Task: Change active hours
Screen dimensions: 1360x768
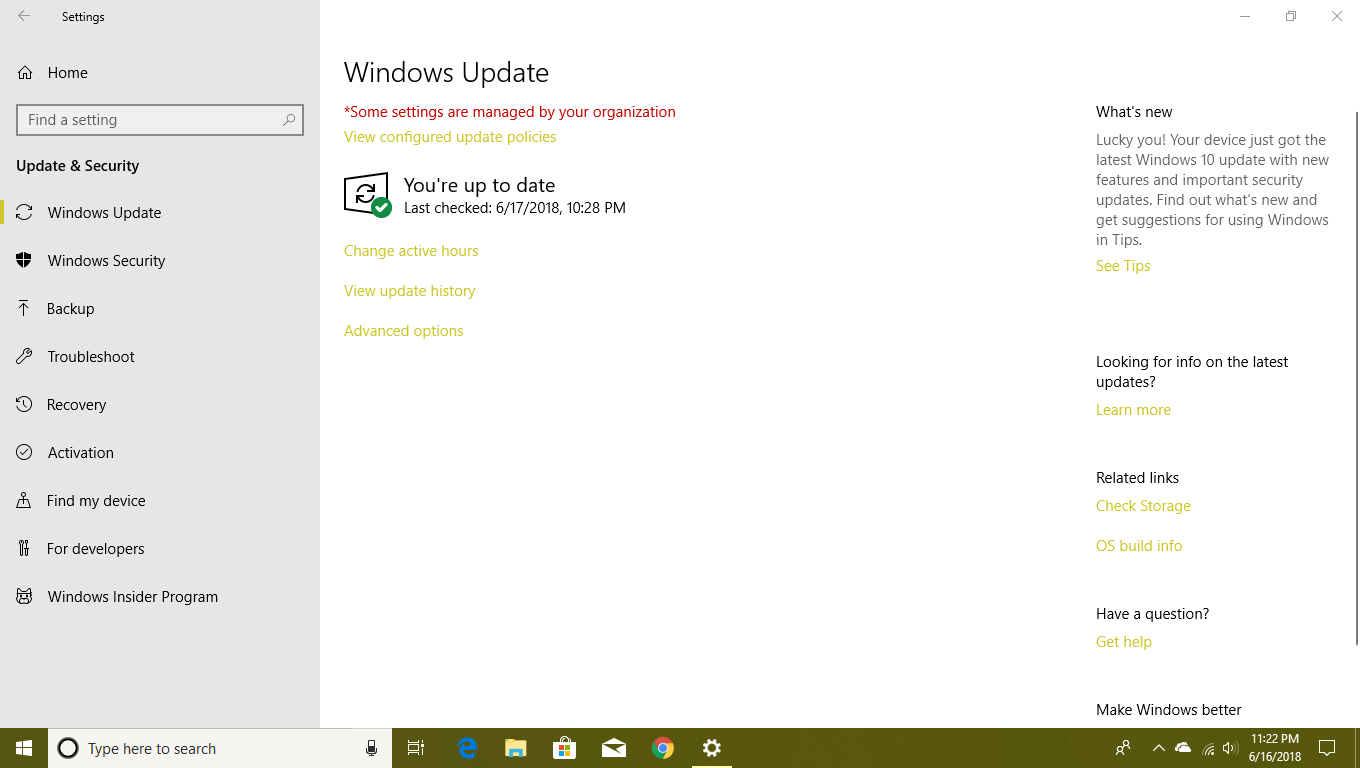Action: click(x=411, y=250)
